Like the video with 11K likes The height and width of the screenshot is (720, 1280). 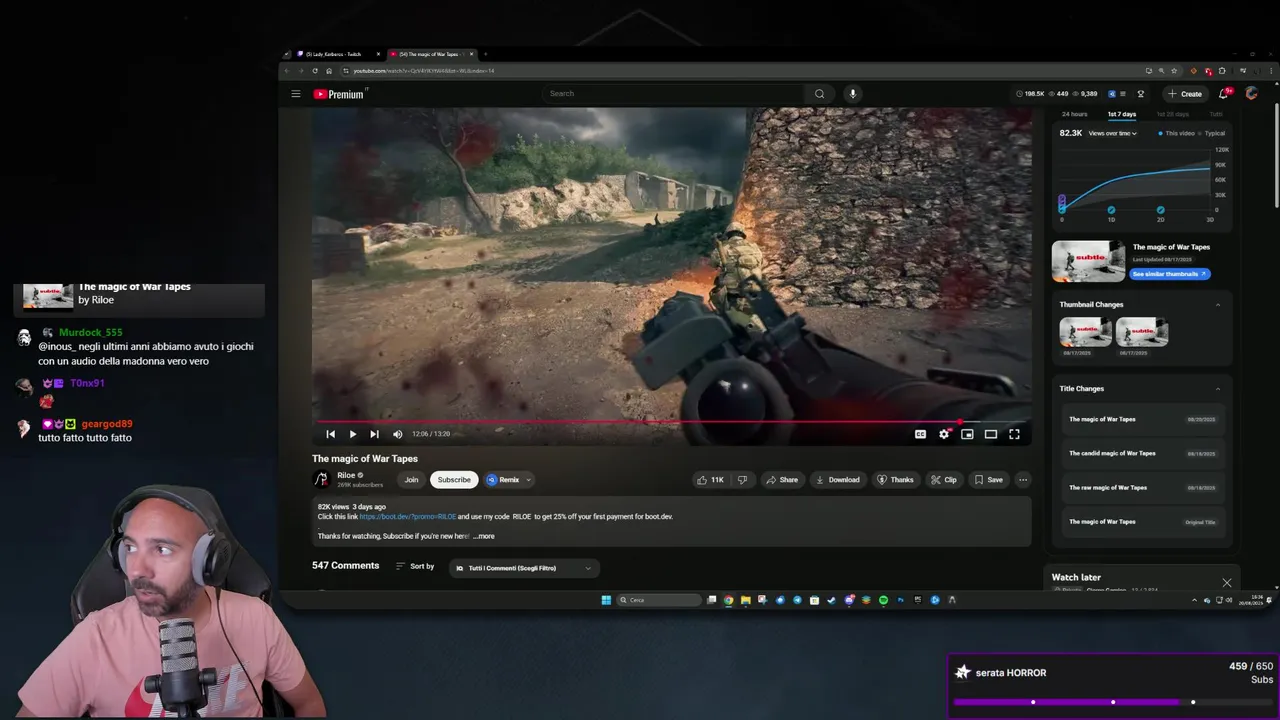710,480
